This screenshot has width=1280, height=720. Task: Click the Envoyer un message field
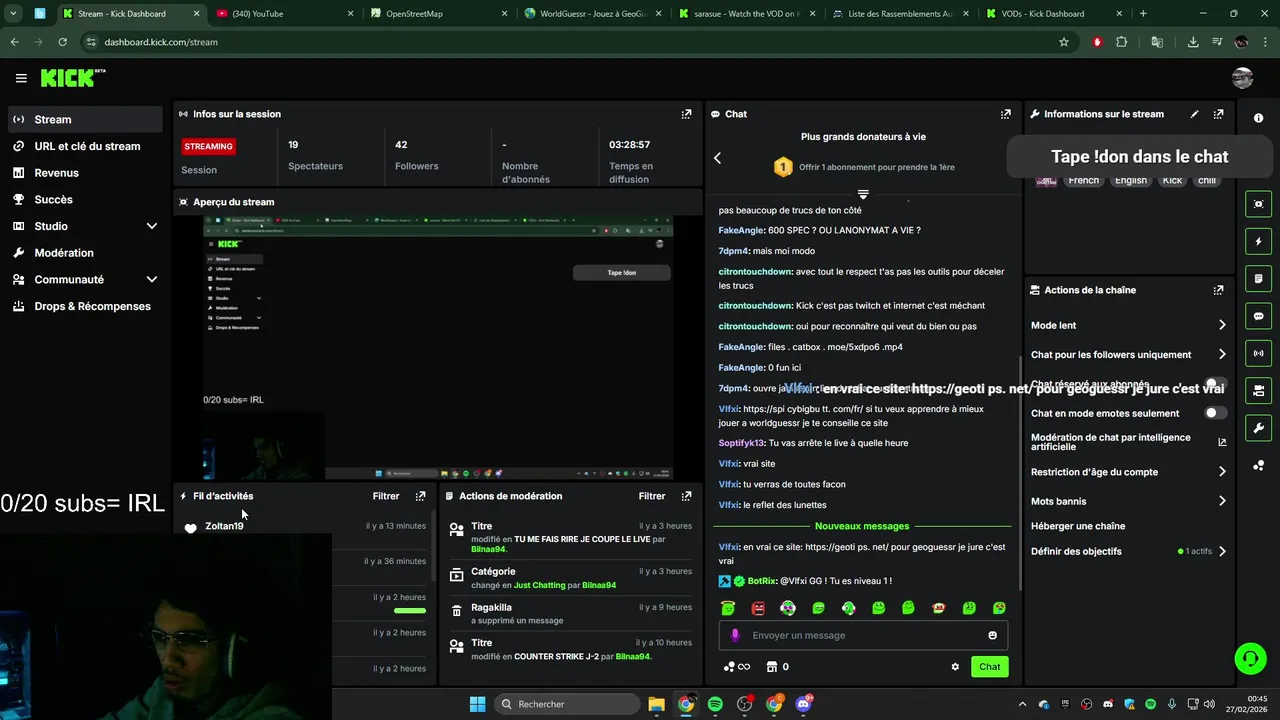[x=863, y=635]
